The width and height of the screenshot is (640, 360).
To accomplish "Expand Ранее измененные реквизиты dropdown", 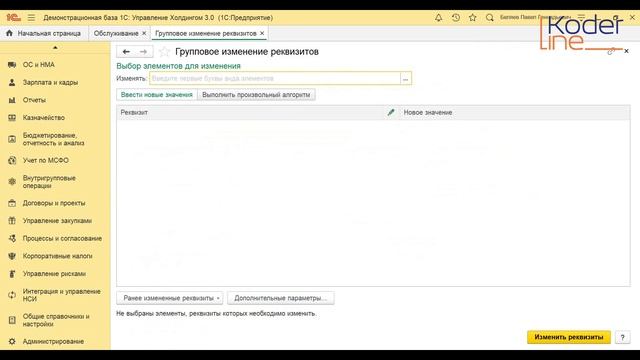I will pyautogui.click(x=170, y=298).
